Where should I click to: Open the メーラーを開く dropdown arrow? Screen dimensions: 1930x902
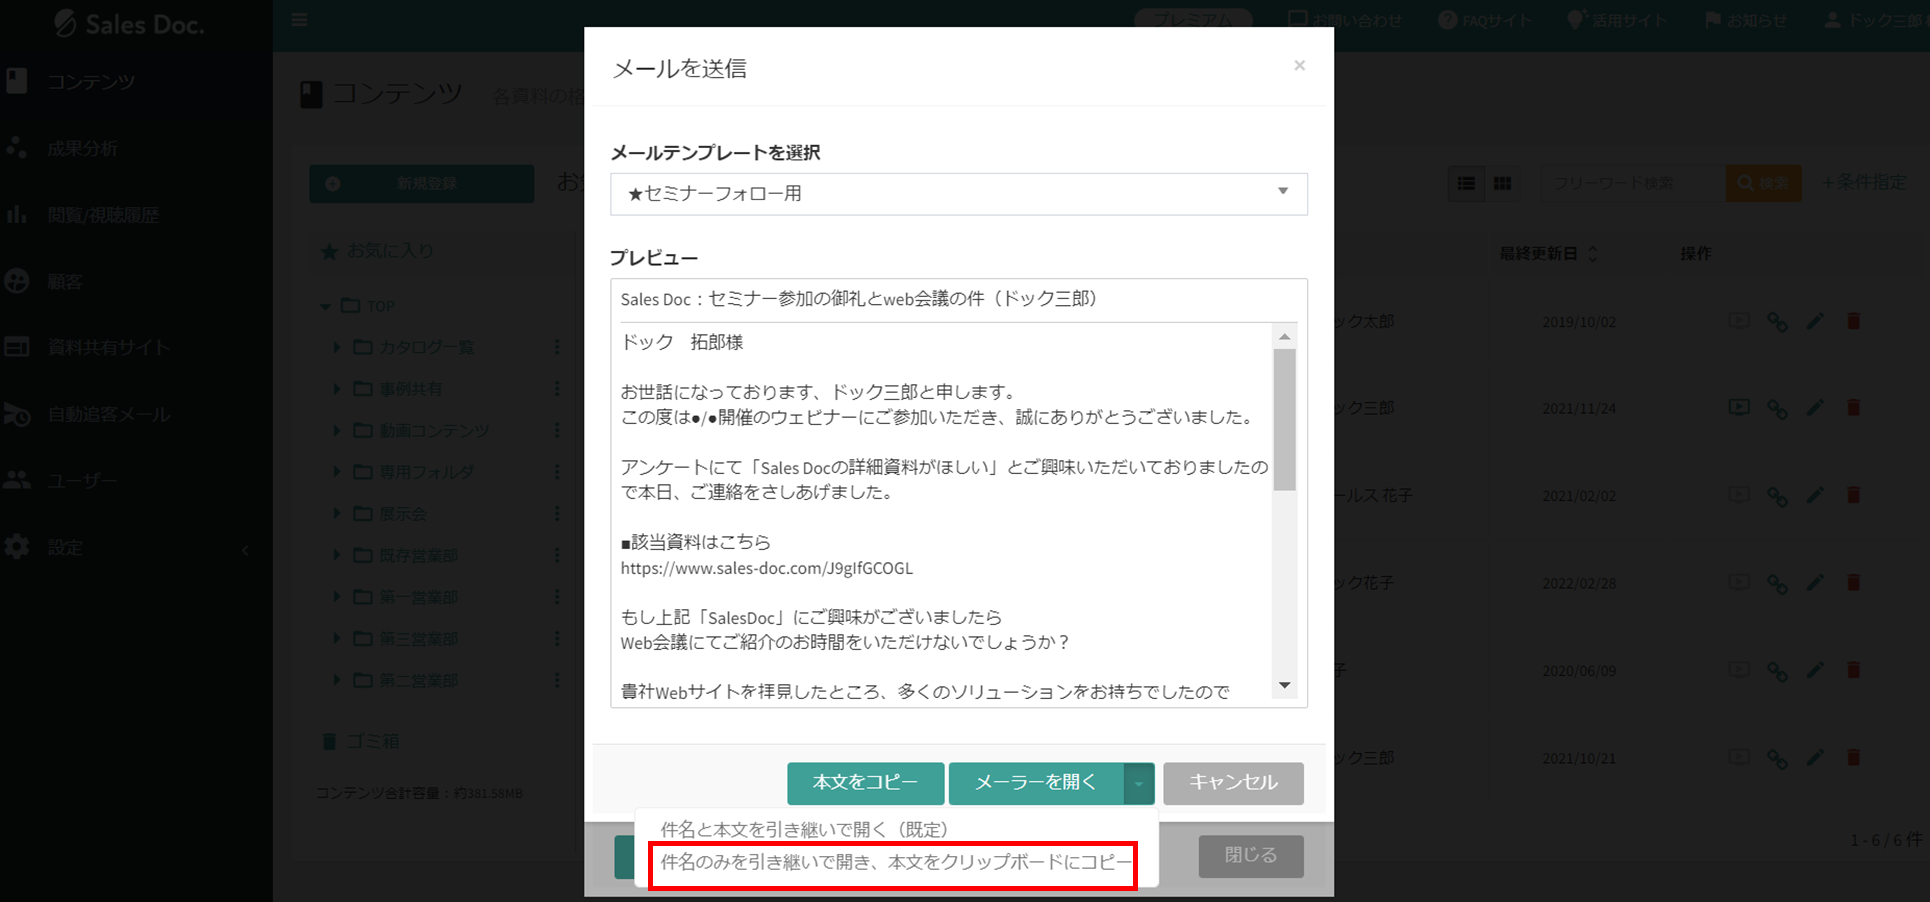pos(1139,784)
